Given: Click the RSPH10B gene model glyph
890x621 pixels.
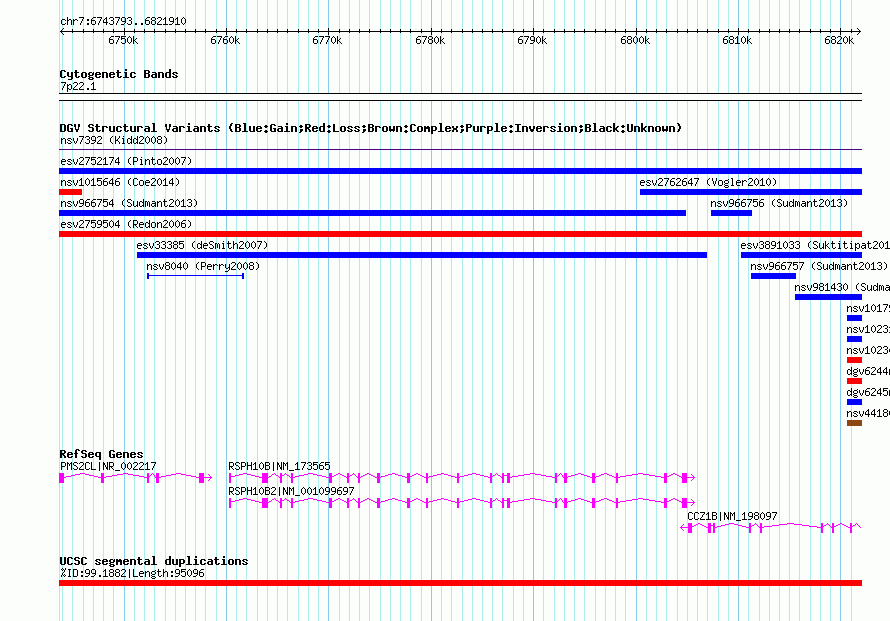Looking at the screenshot, I should point(461,478).
